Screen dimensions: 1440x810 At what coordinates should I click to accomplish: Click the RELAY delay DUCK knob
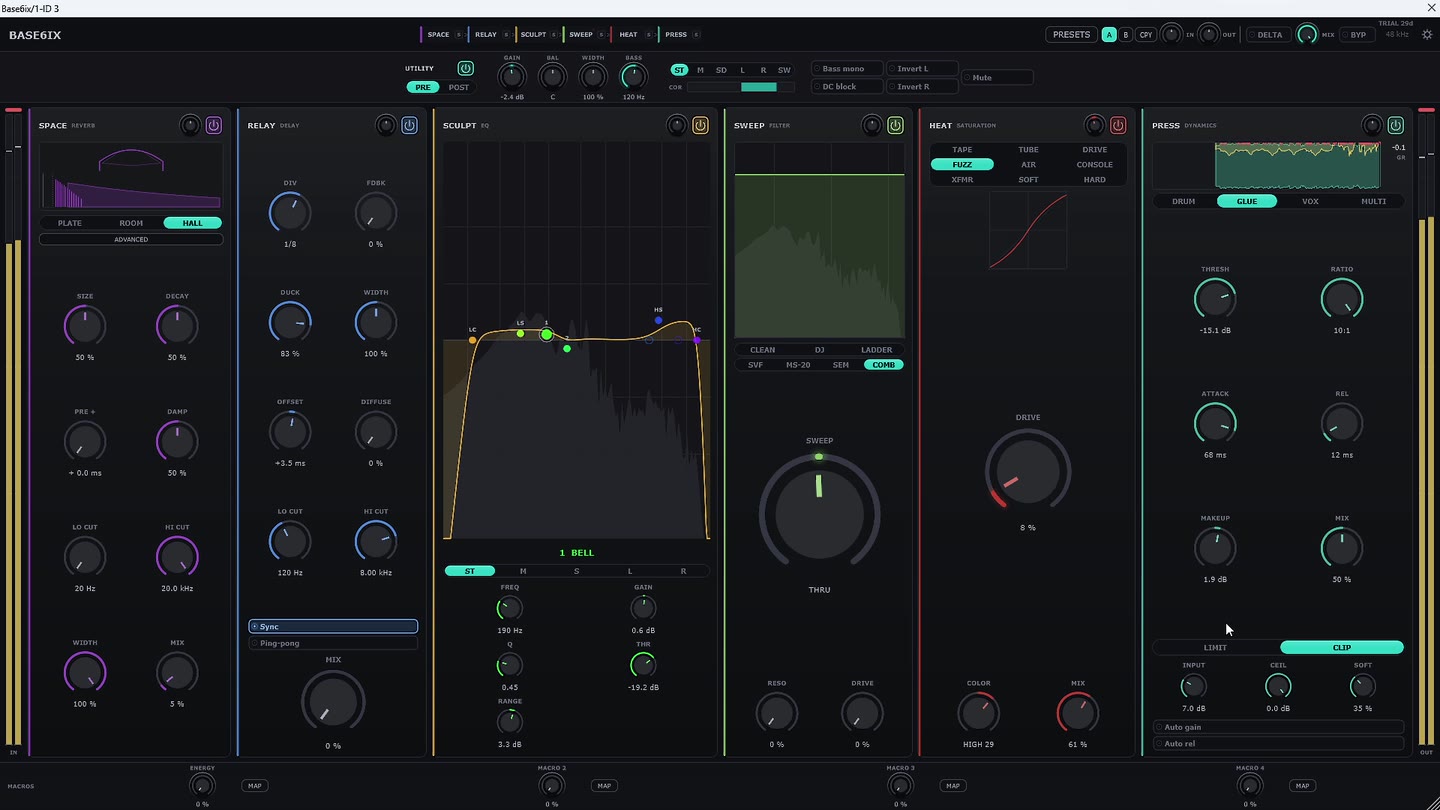coord(290,321)
